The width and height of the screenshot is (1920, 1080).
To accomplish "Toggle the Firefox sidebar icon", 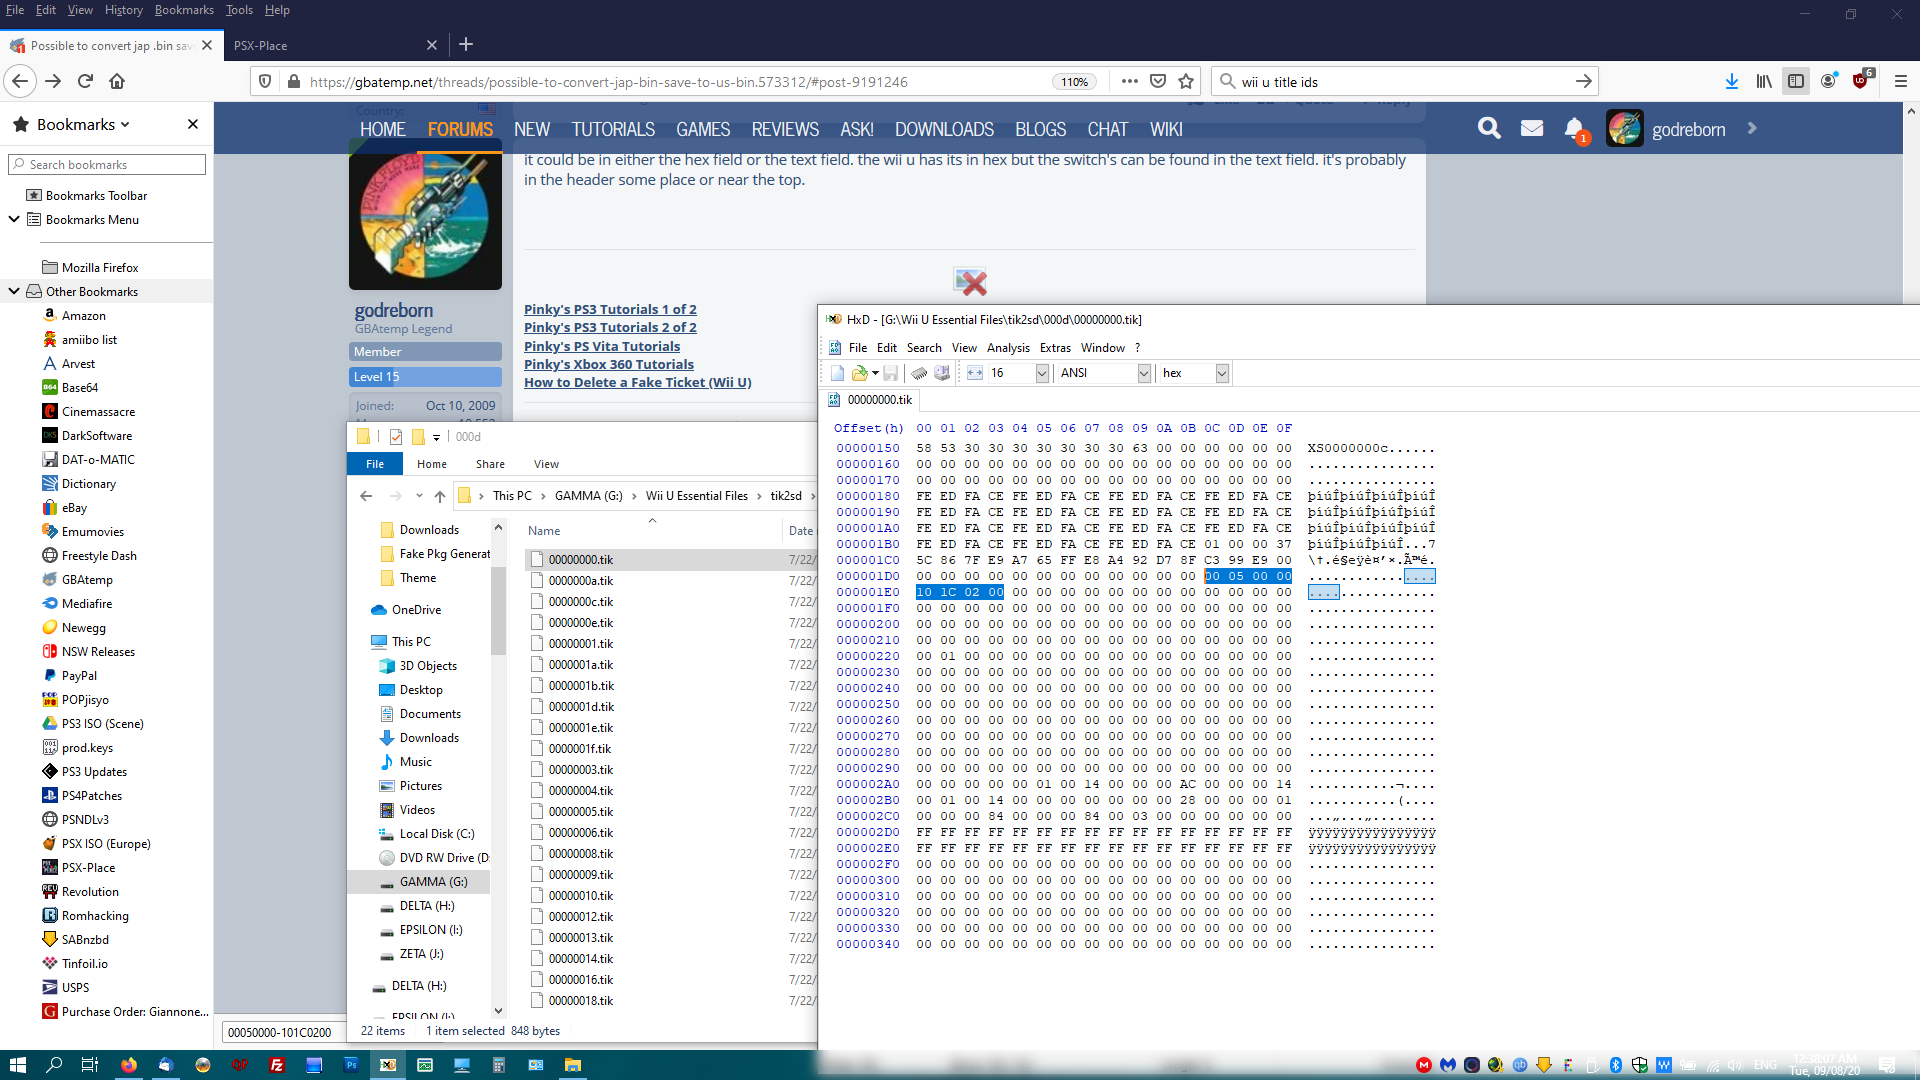I will click(x=1796, y=81).
